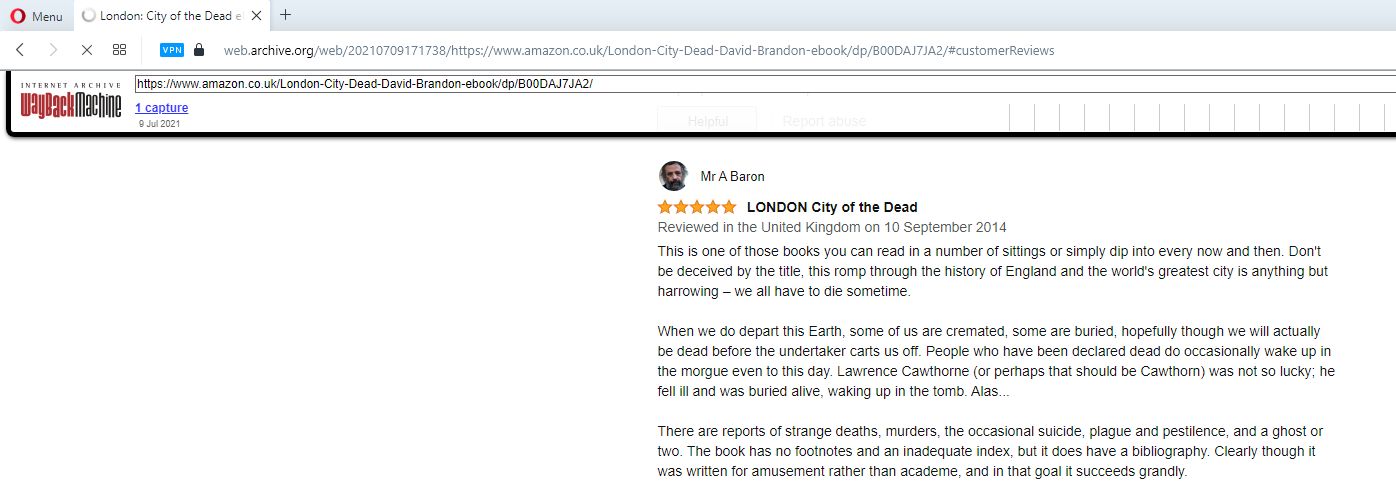Close the London: City of the Dead tab
This screenshot has width=1396, height=485.
256,16
